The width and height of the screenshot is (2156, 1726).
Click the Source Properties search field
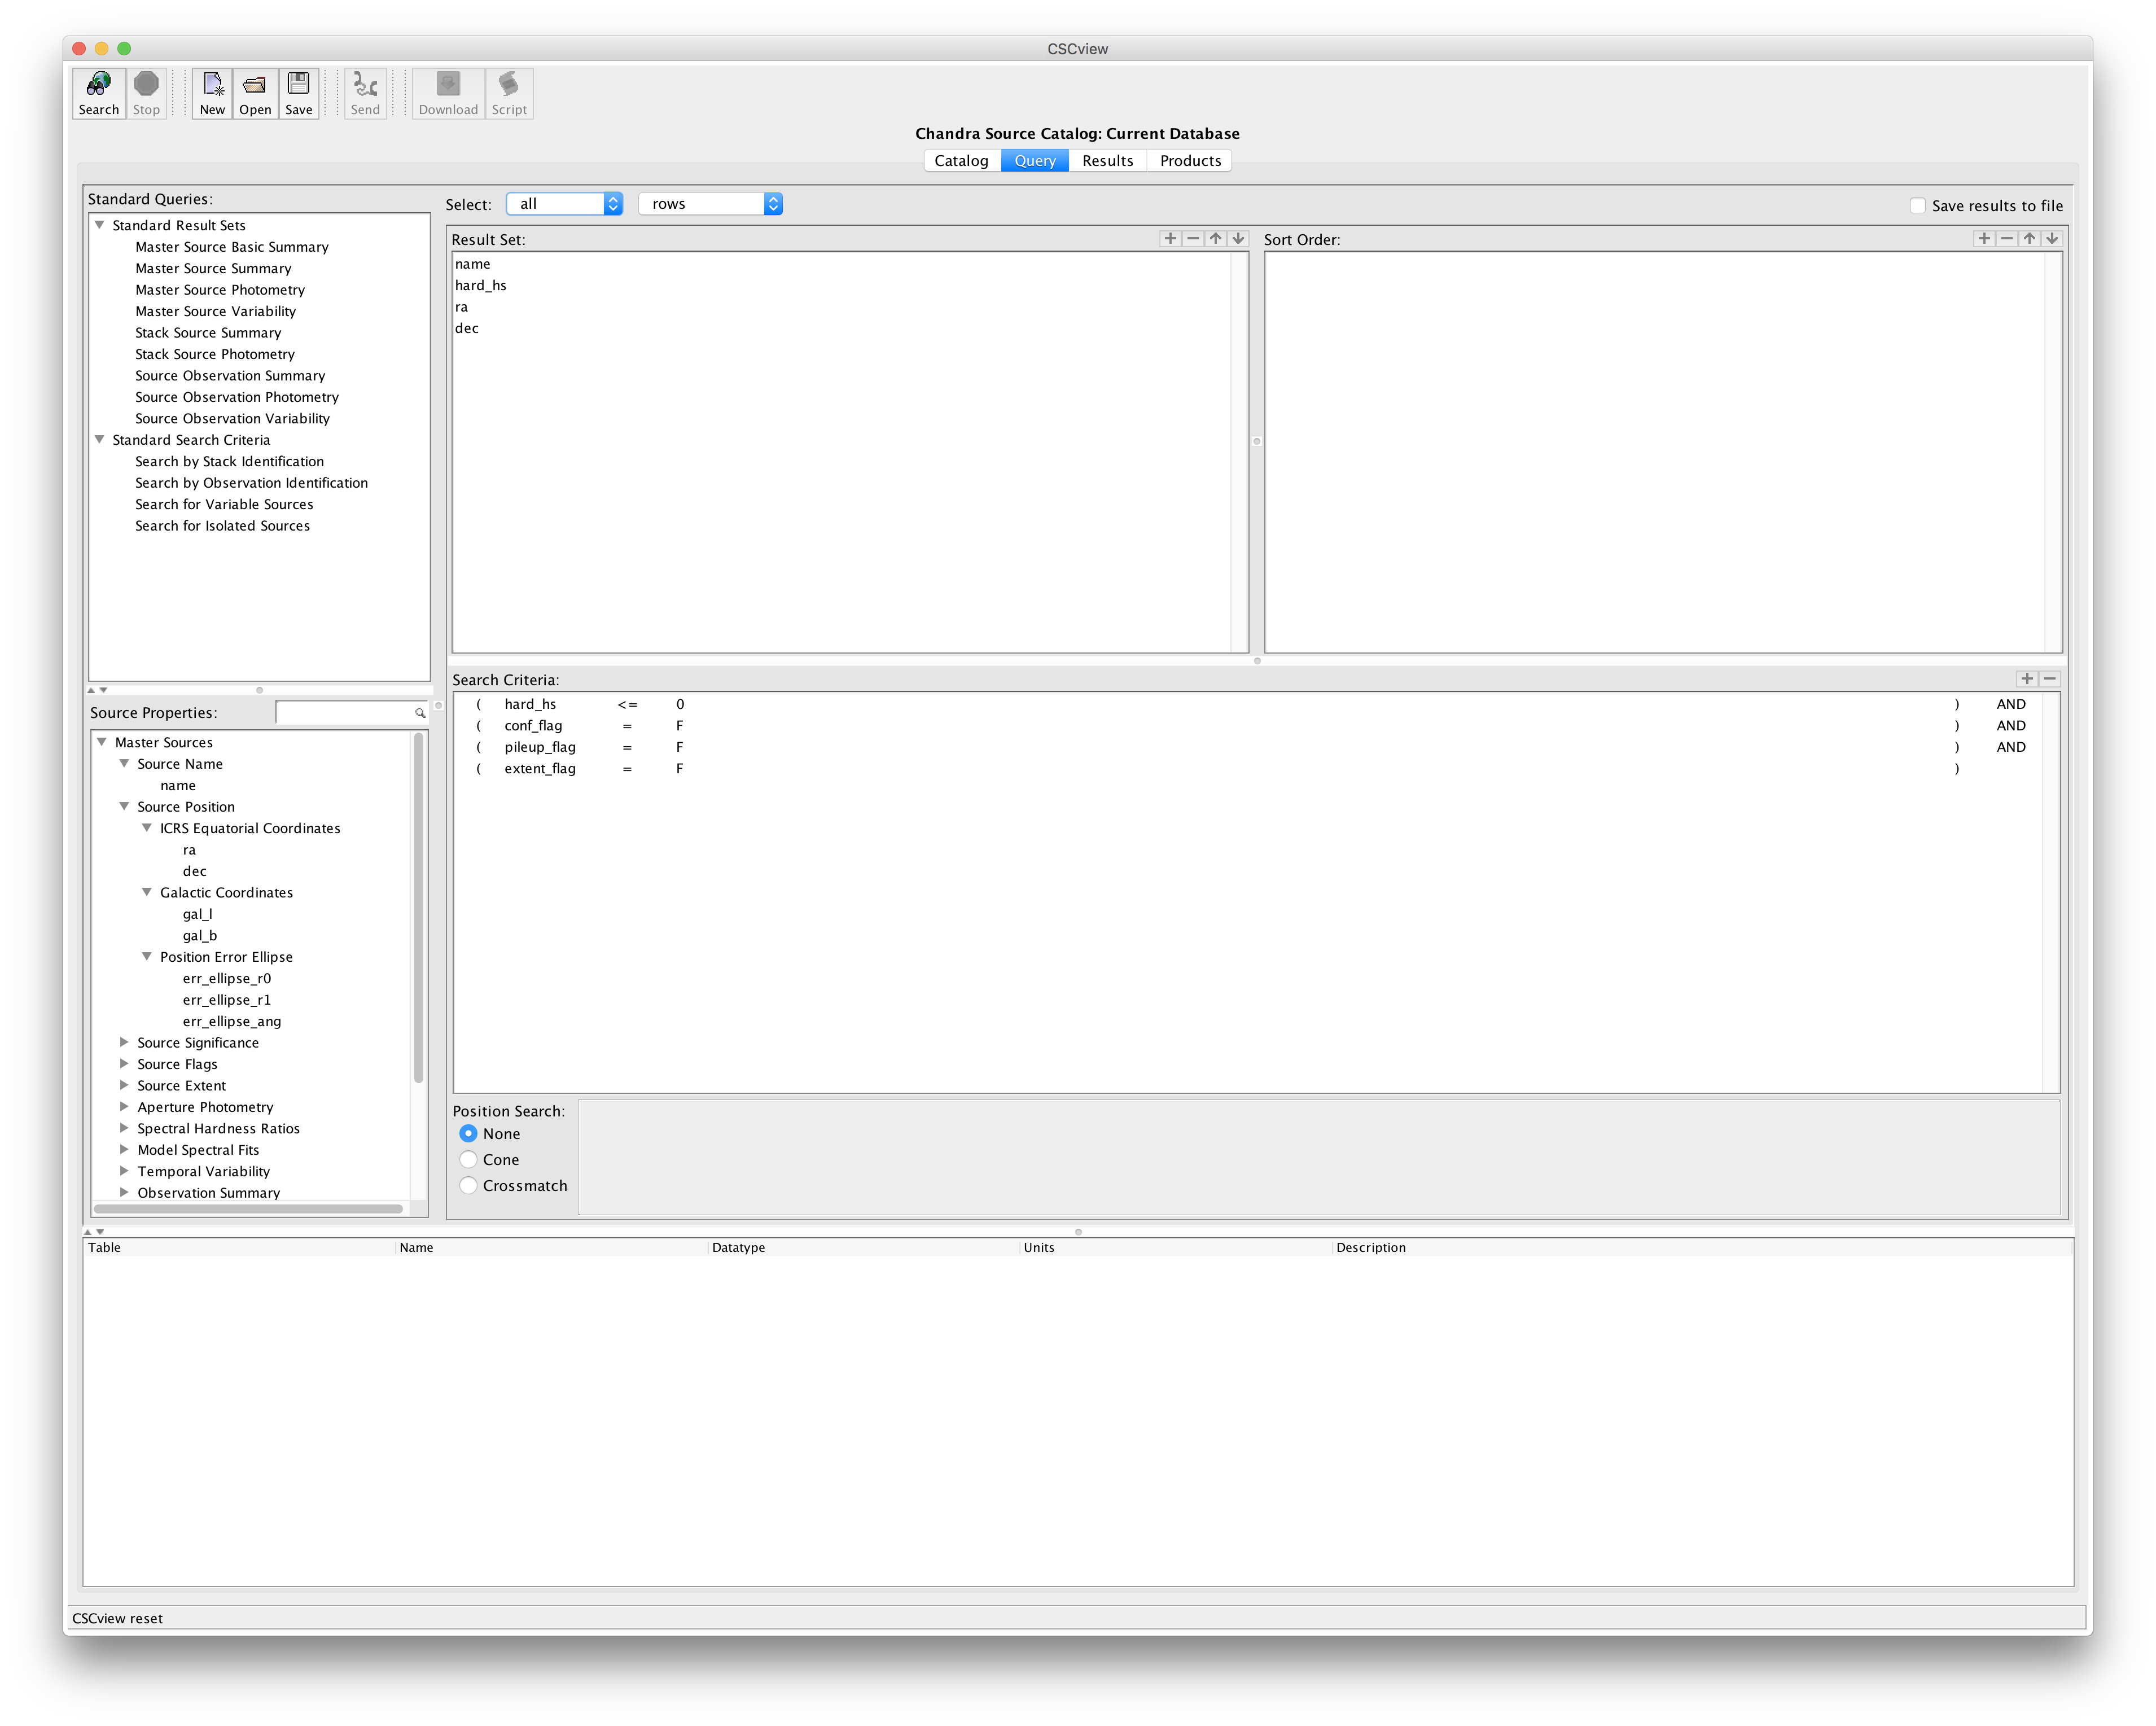pos(345,713)
